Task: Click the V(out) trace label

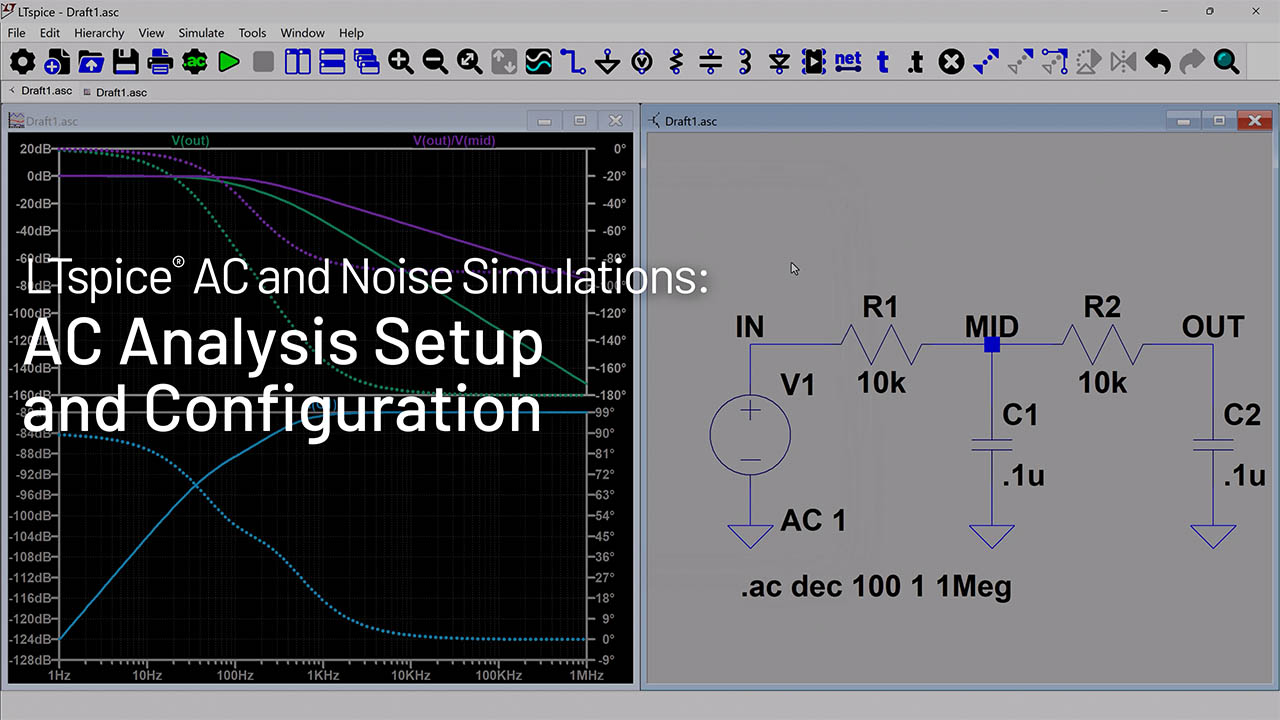Action: (x=190, y=141)
